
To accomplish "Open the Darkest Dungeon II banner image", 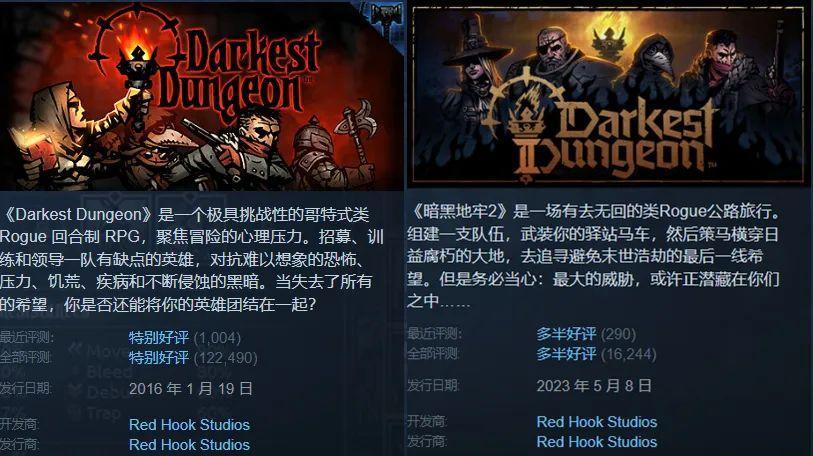I will [608, 95].
